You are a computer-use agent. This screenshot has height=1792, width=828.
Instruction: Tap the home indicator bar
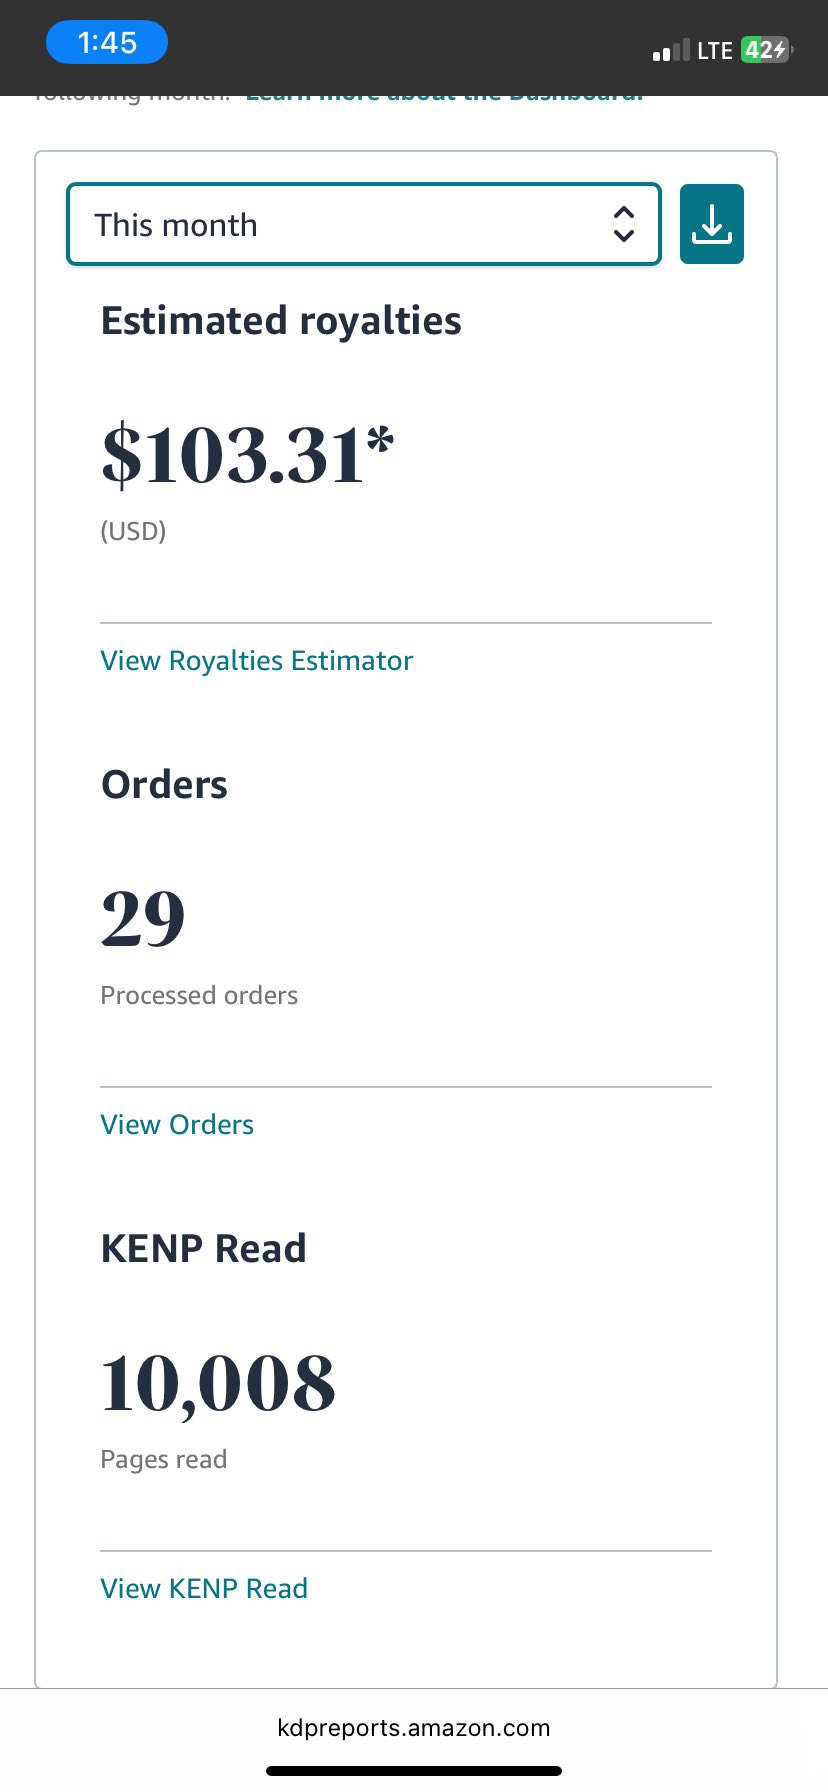pyautogui.click(x=413, y=1771)
